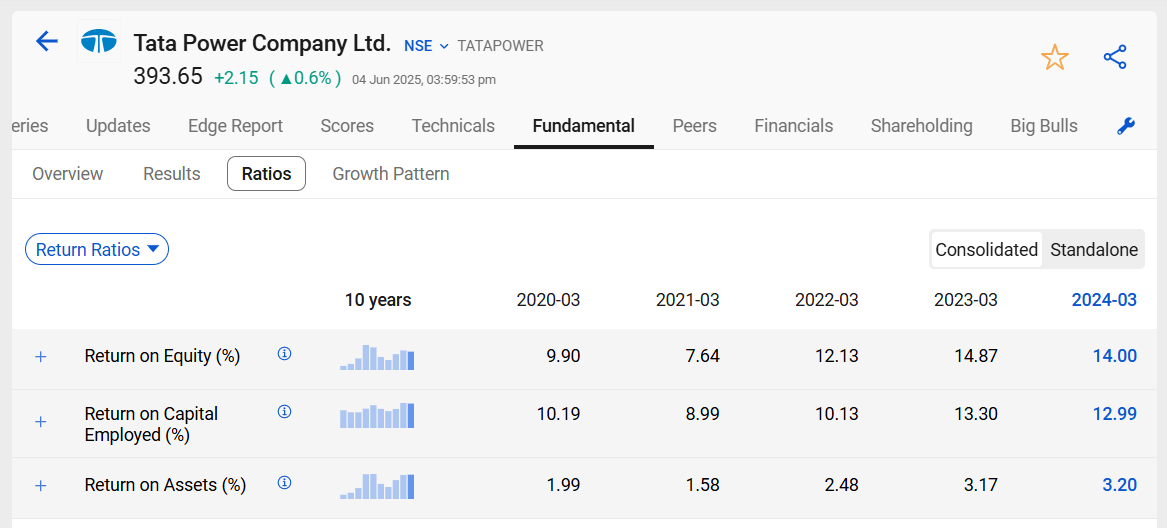Click the stock price 393.65

168,76
